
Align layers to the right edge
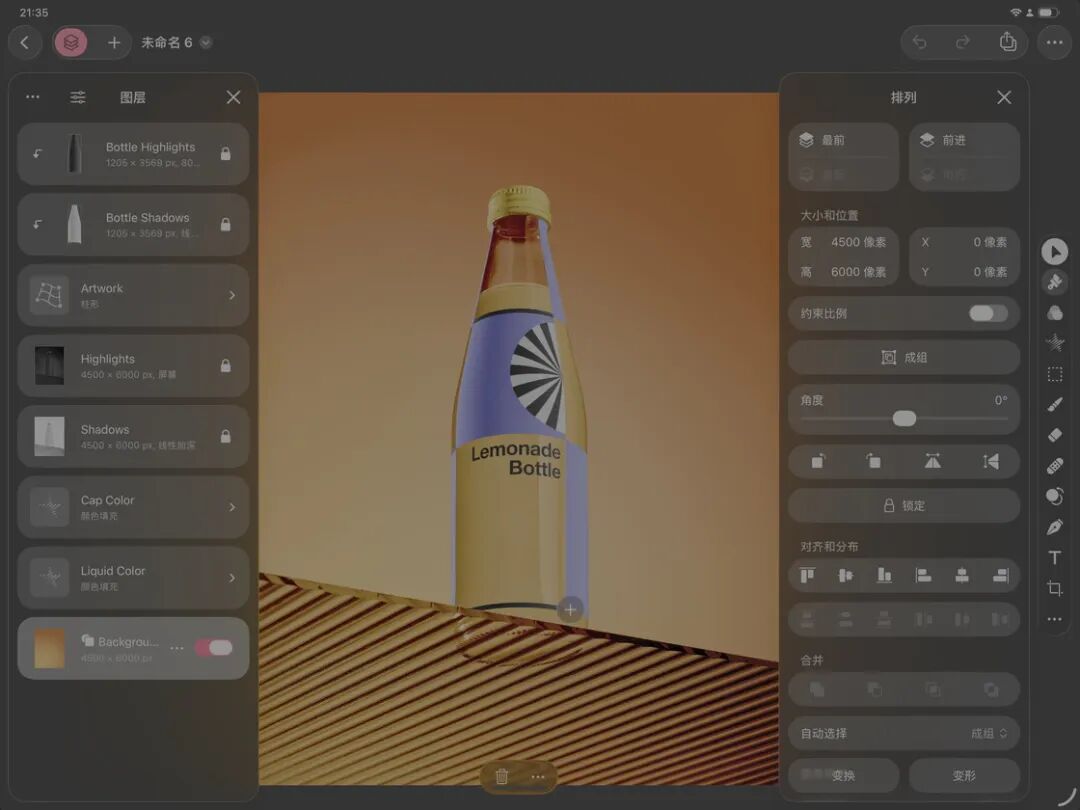(1001, 575)
